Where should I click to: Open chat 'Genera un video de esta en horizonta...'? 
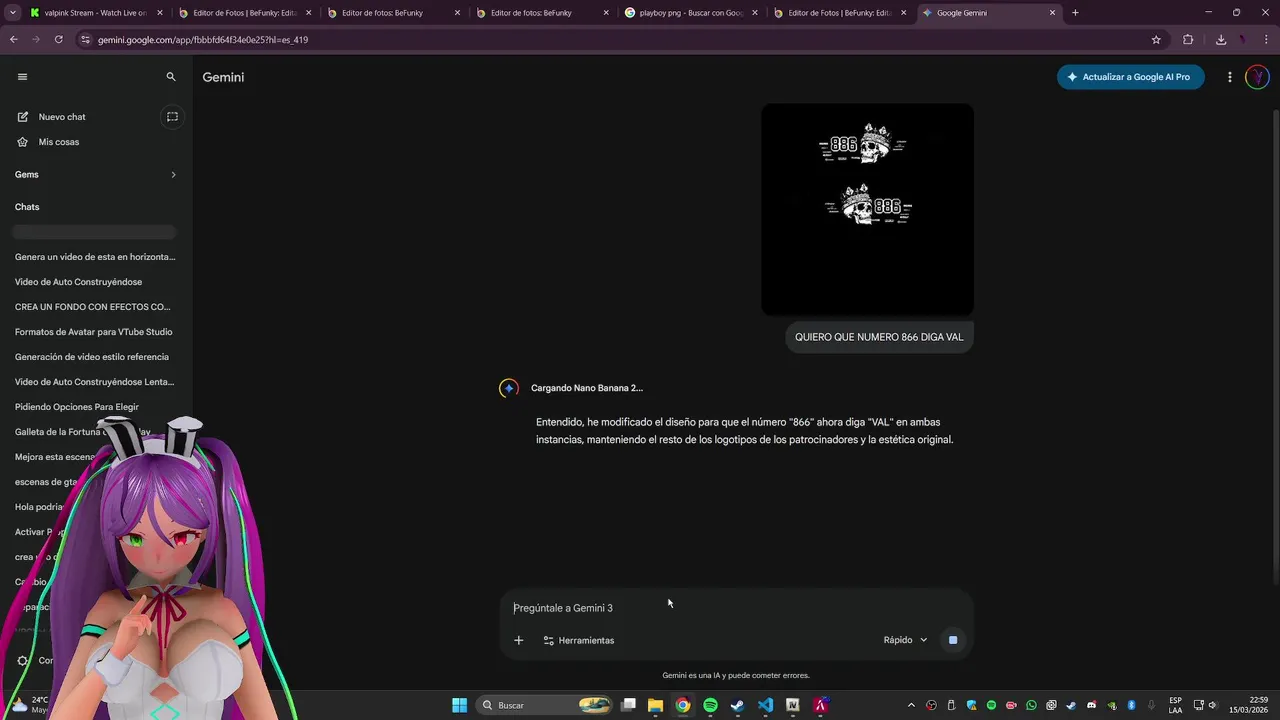tap(95, 257)
